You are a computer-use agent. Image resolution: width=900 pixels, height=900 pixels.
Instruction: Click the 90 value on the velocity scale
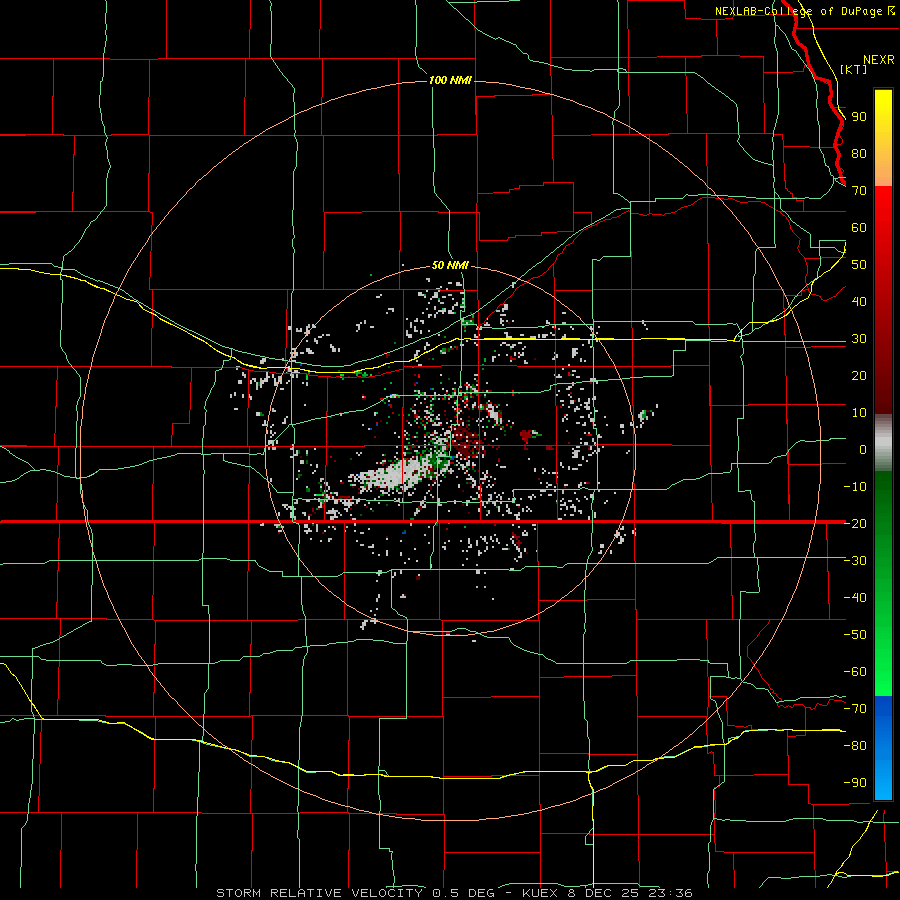click(859, 117)
